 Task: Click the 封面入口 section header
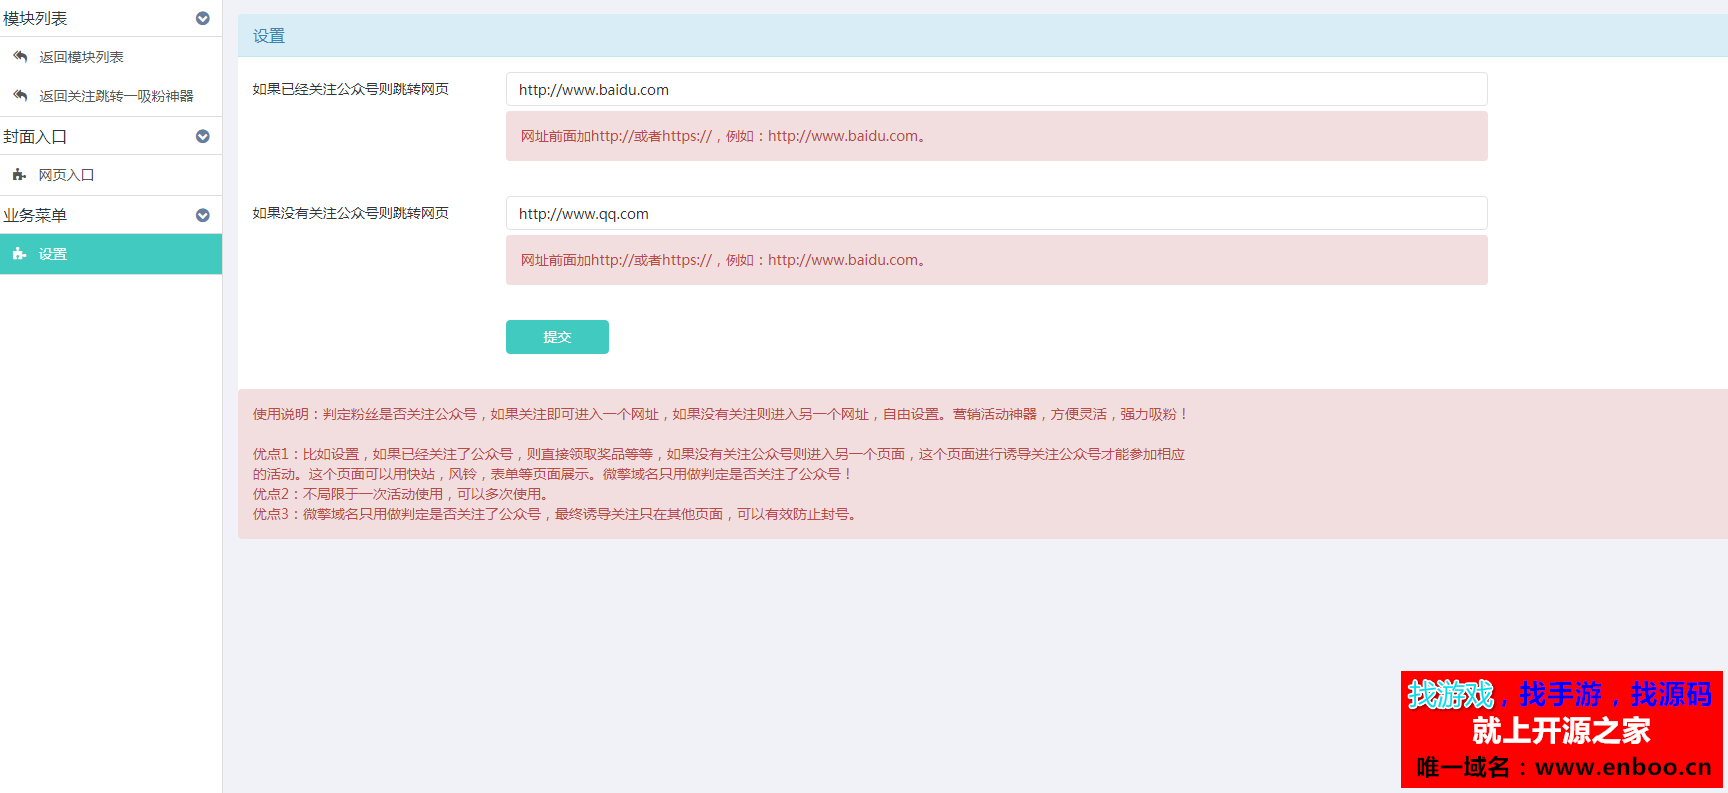[111, 136]
